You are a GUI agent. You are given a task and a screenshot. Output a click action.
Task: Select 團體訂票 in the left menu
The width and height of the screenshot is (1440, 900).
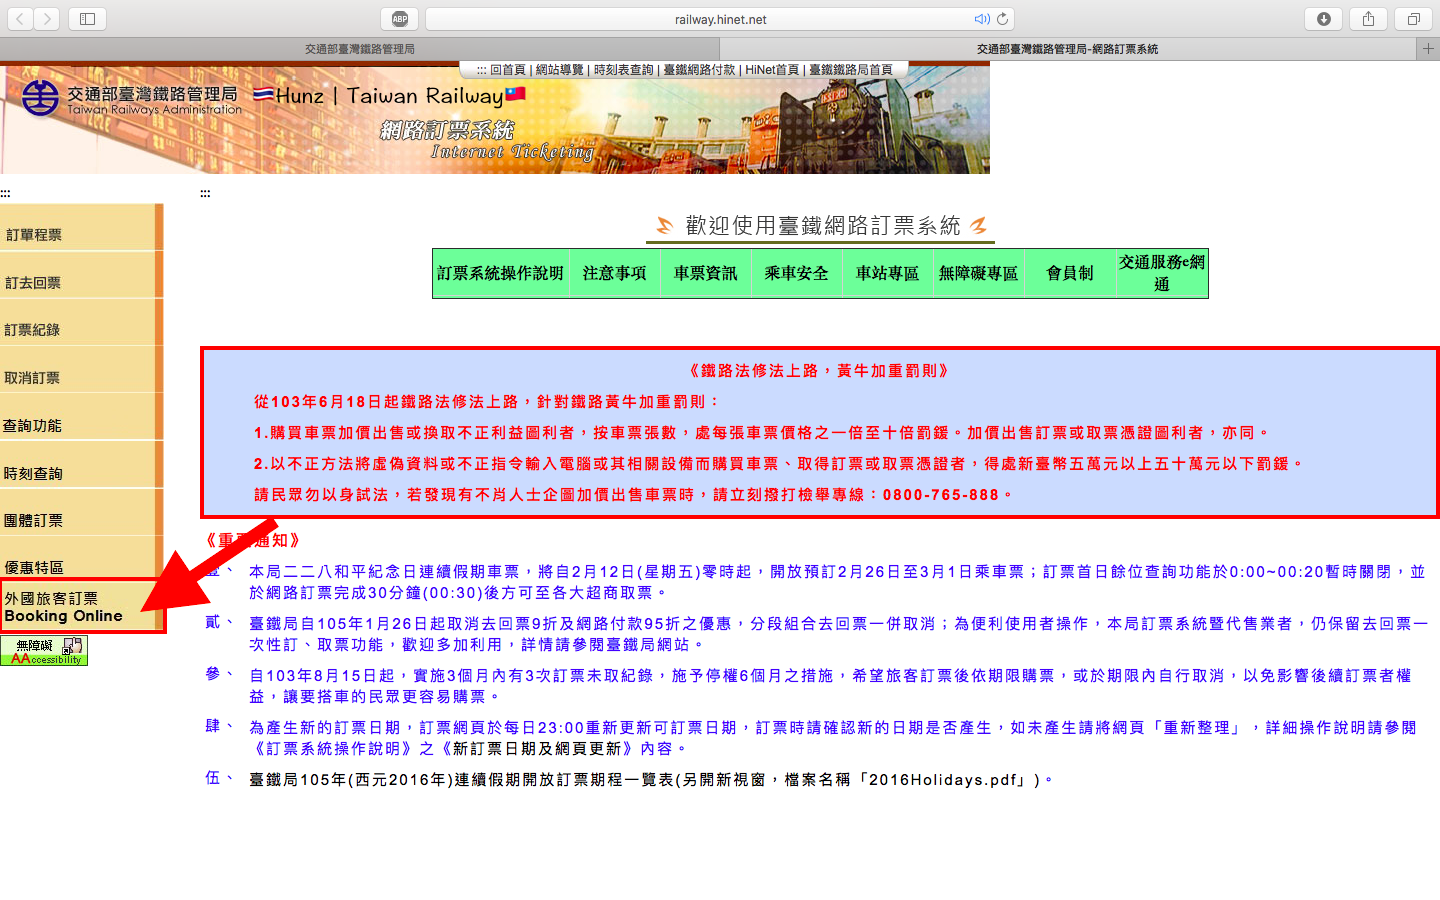point(80,513)
